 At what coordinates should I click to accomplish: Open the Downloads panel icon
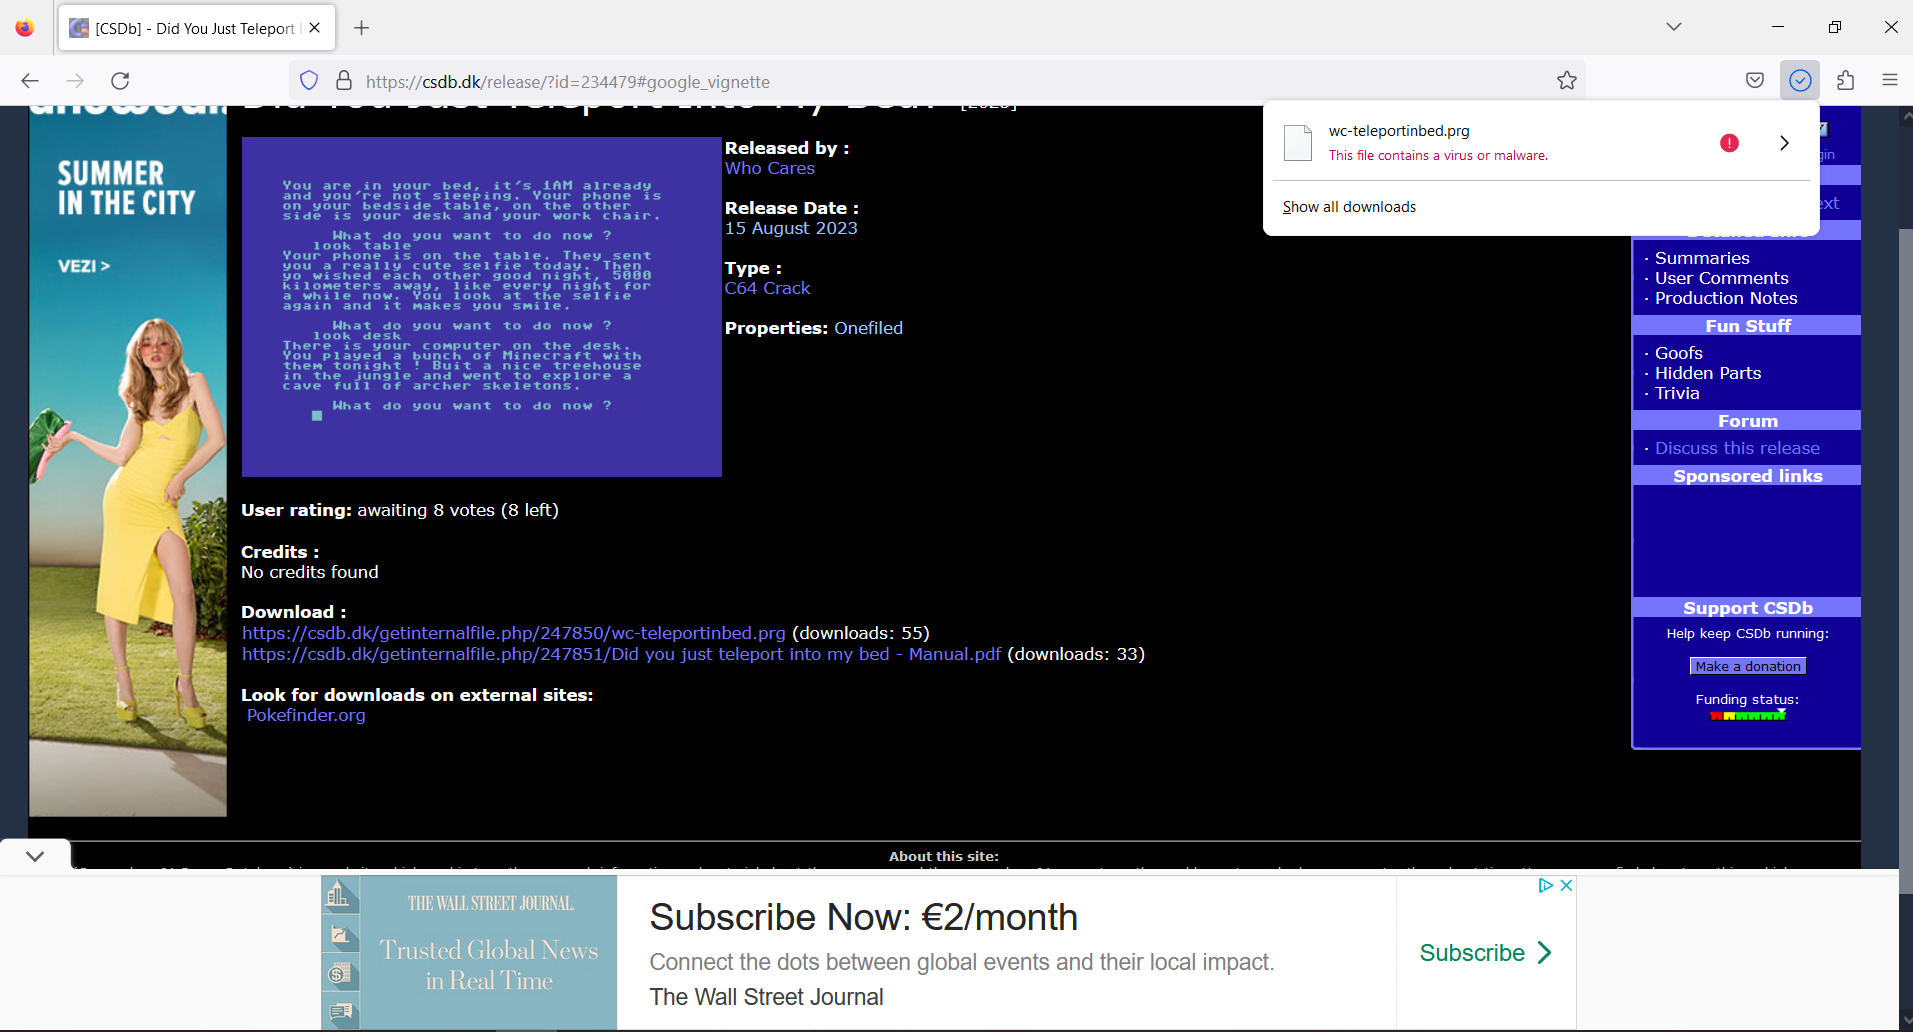pyautogui.click(x=1799, y=79)
